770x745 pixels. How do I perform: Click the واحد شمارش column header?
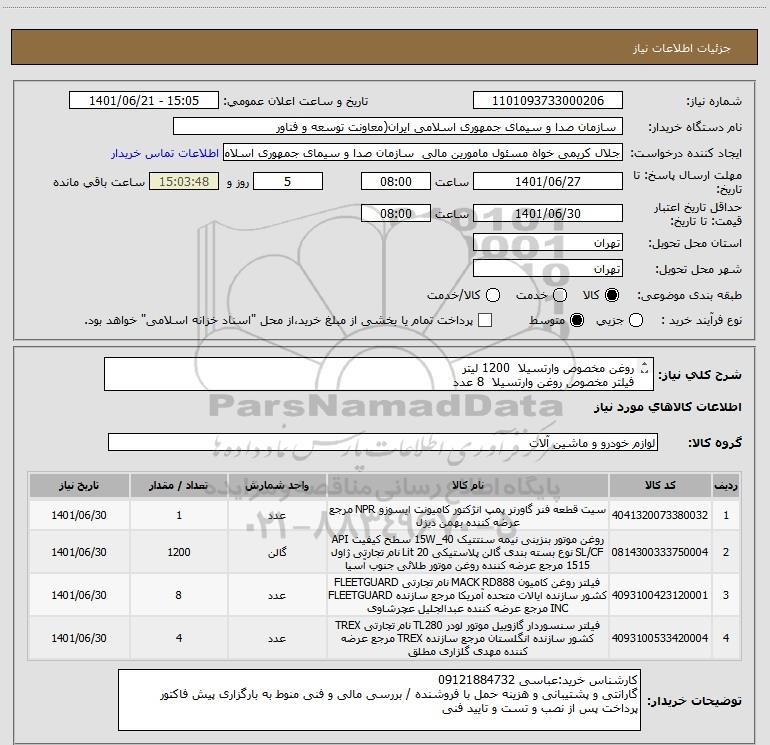click(x=277, y=486)
